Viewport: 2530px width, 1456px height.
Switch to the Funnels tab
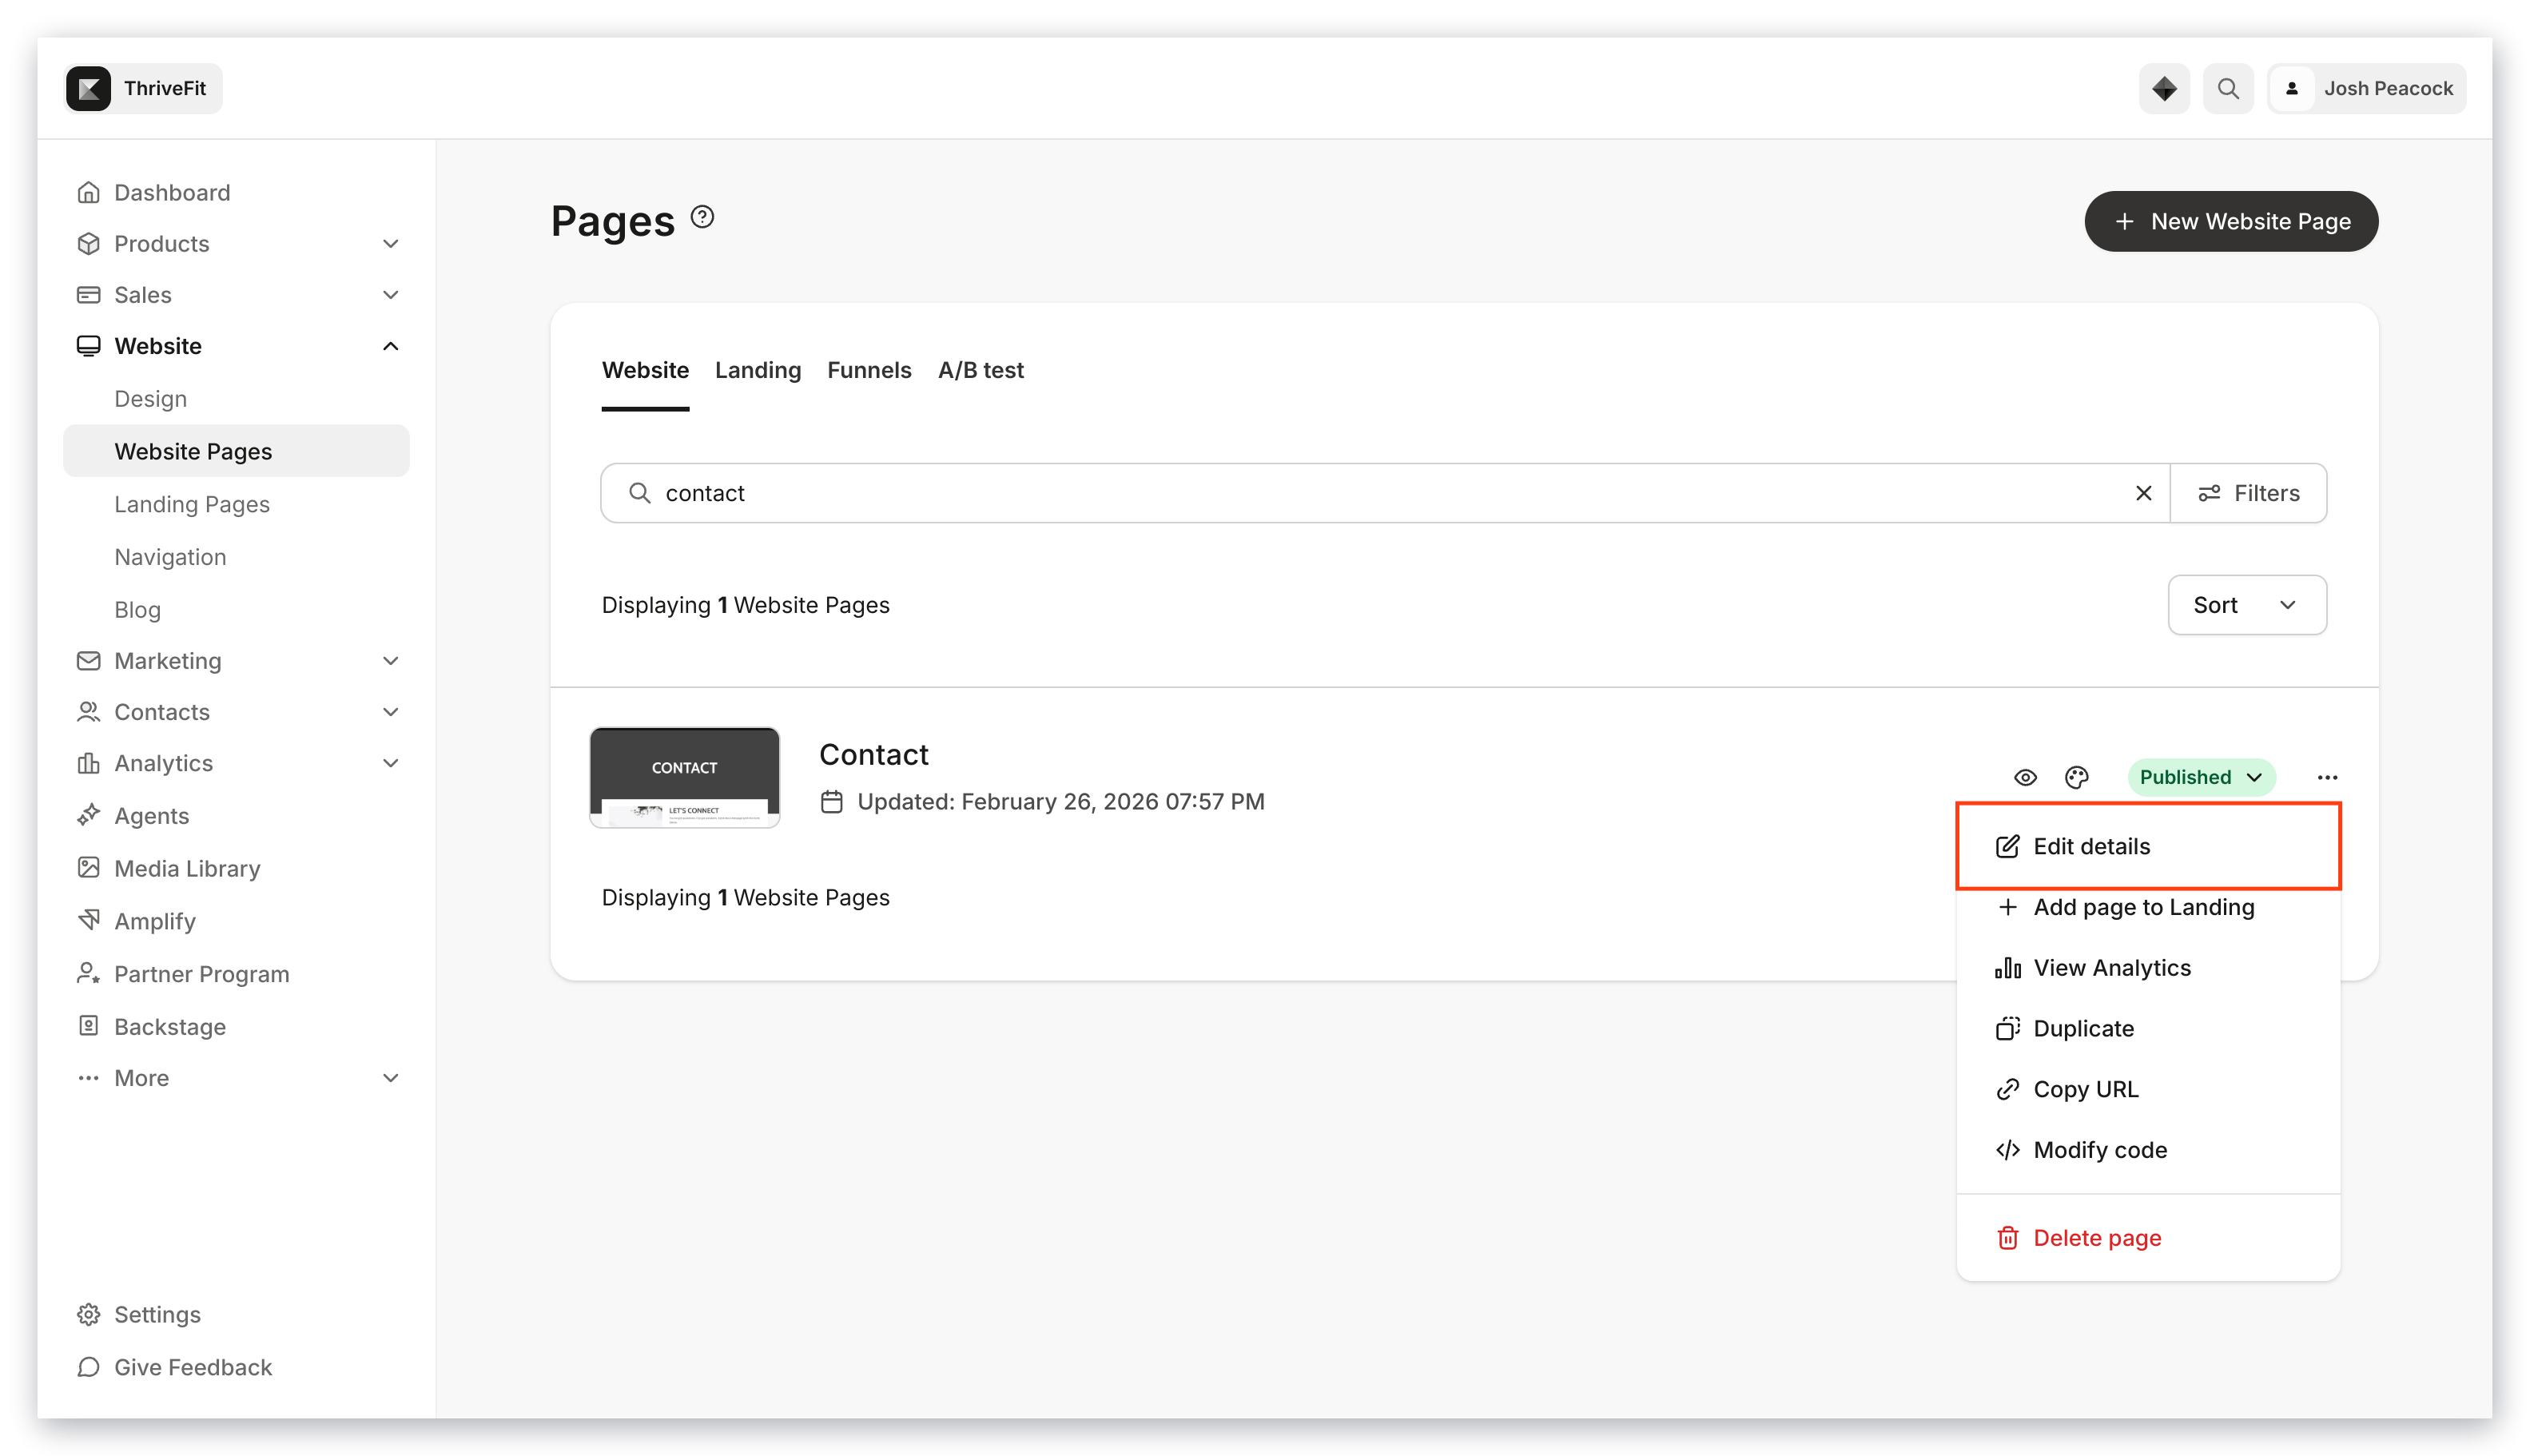click(869, 371)
